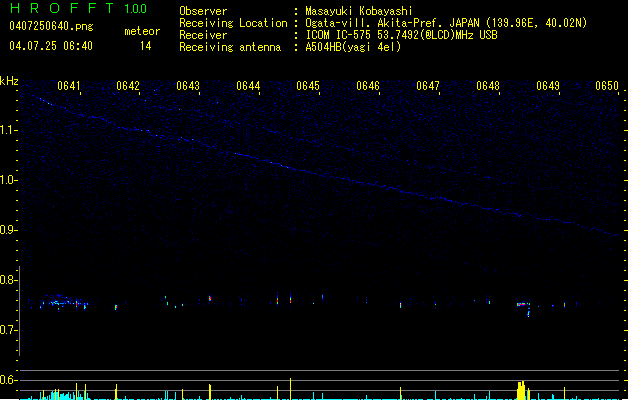
Task: Click the tall yellow peak near 0649
Action: 521,389
